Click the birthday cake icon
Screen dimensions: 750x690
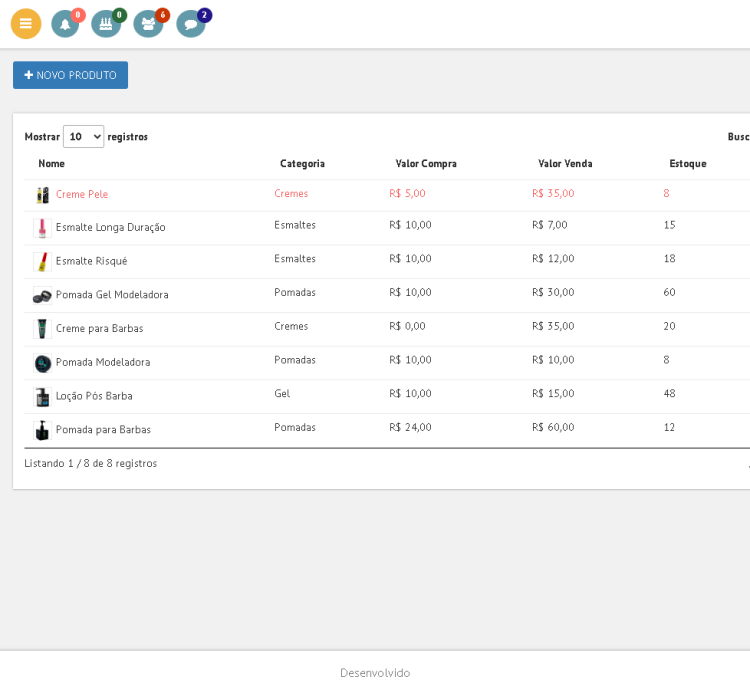click(105, 24)
